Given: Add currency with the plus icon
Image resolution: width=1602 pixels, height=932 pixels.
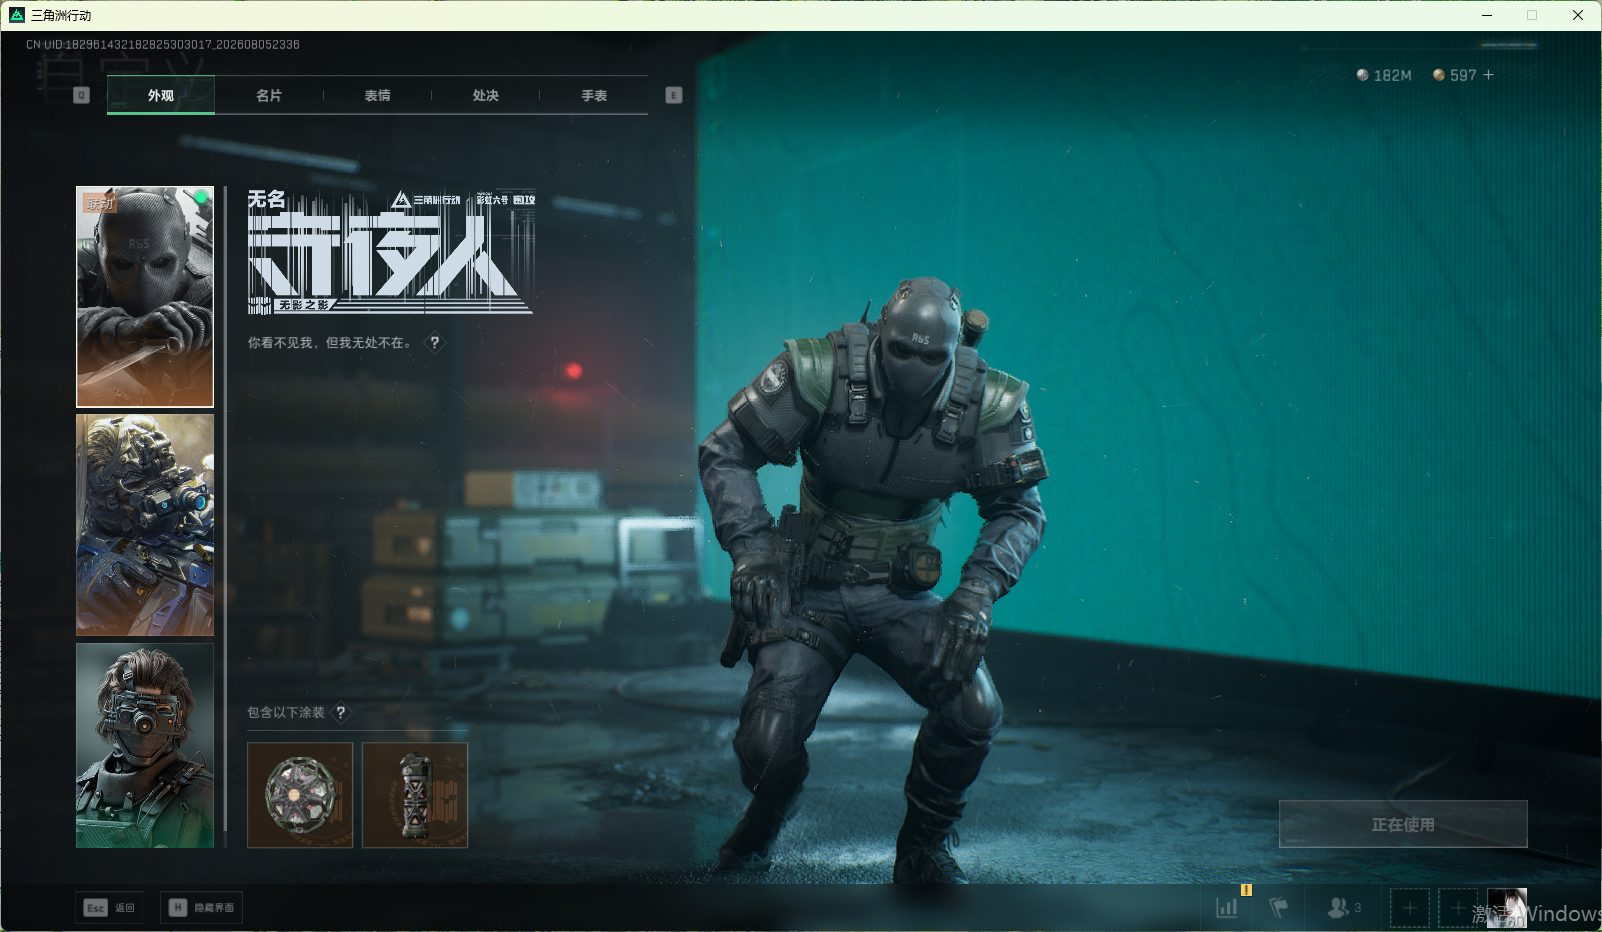Looking at the screenshot, I should [x=1488, y=75].
